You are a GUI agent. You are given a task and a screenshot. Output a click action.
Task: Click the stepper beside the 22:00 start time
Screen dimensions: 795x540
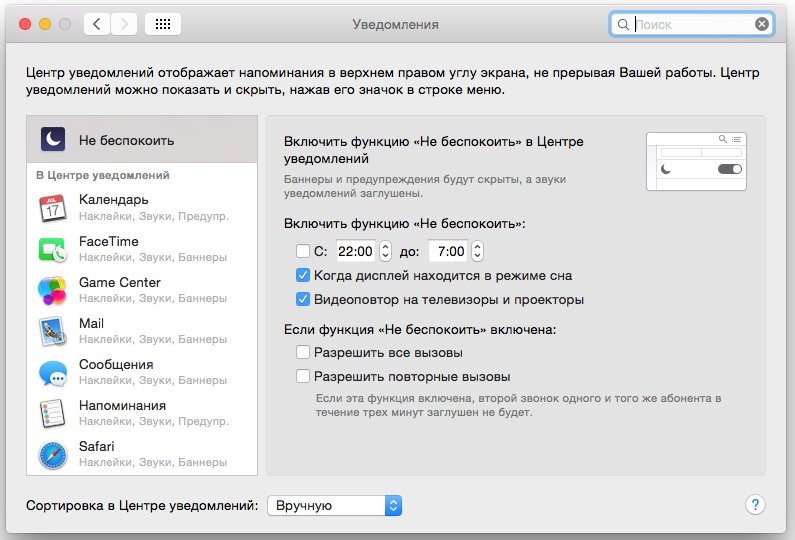(384, 251)
